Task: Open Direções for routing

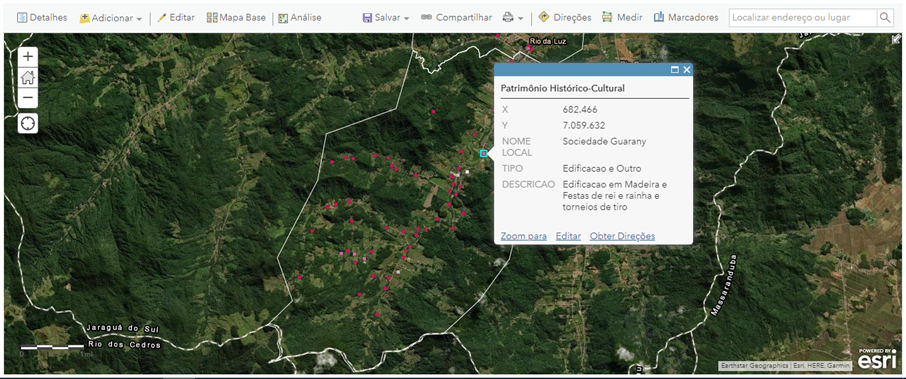Action: 565,17
